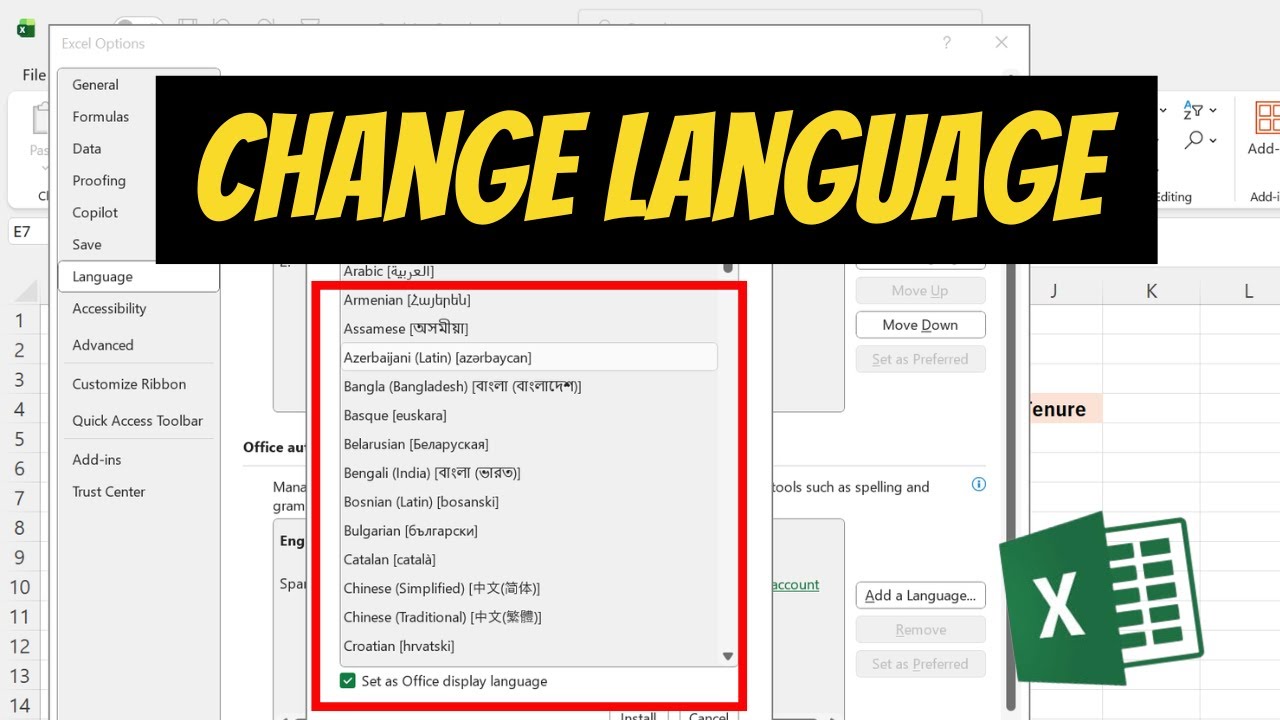This screenshot has width=1280, height=720.
Task: Select the Language category
Action: (x=139, y=277)
